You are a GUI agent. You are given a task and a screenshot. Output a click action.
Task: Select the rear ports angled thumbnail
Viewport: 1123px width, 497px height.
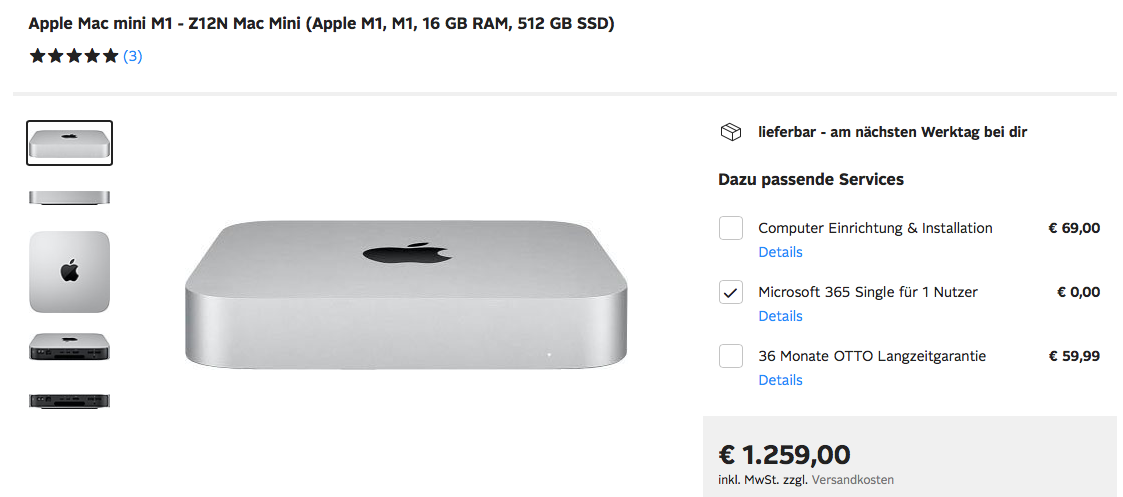69,346
